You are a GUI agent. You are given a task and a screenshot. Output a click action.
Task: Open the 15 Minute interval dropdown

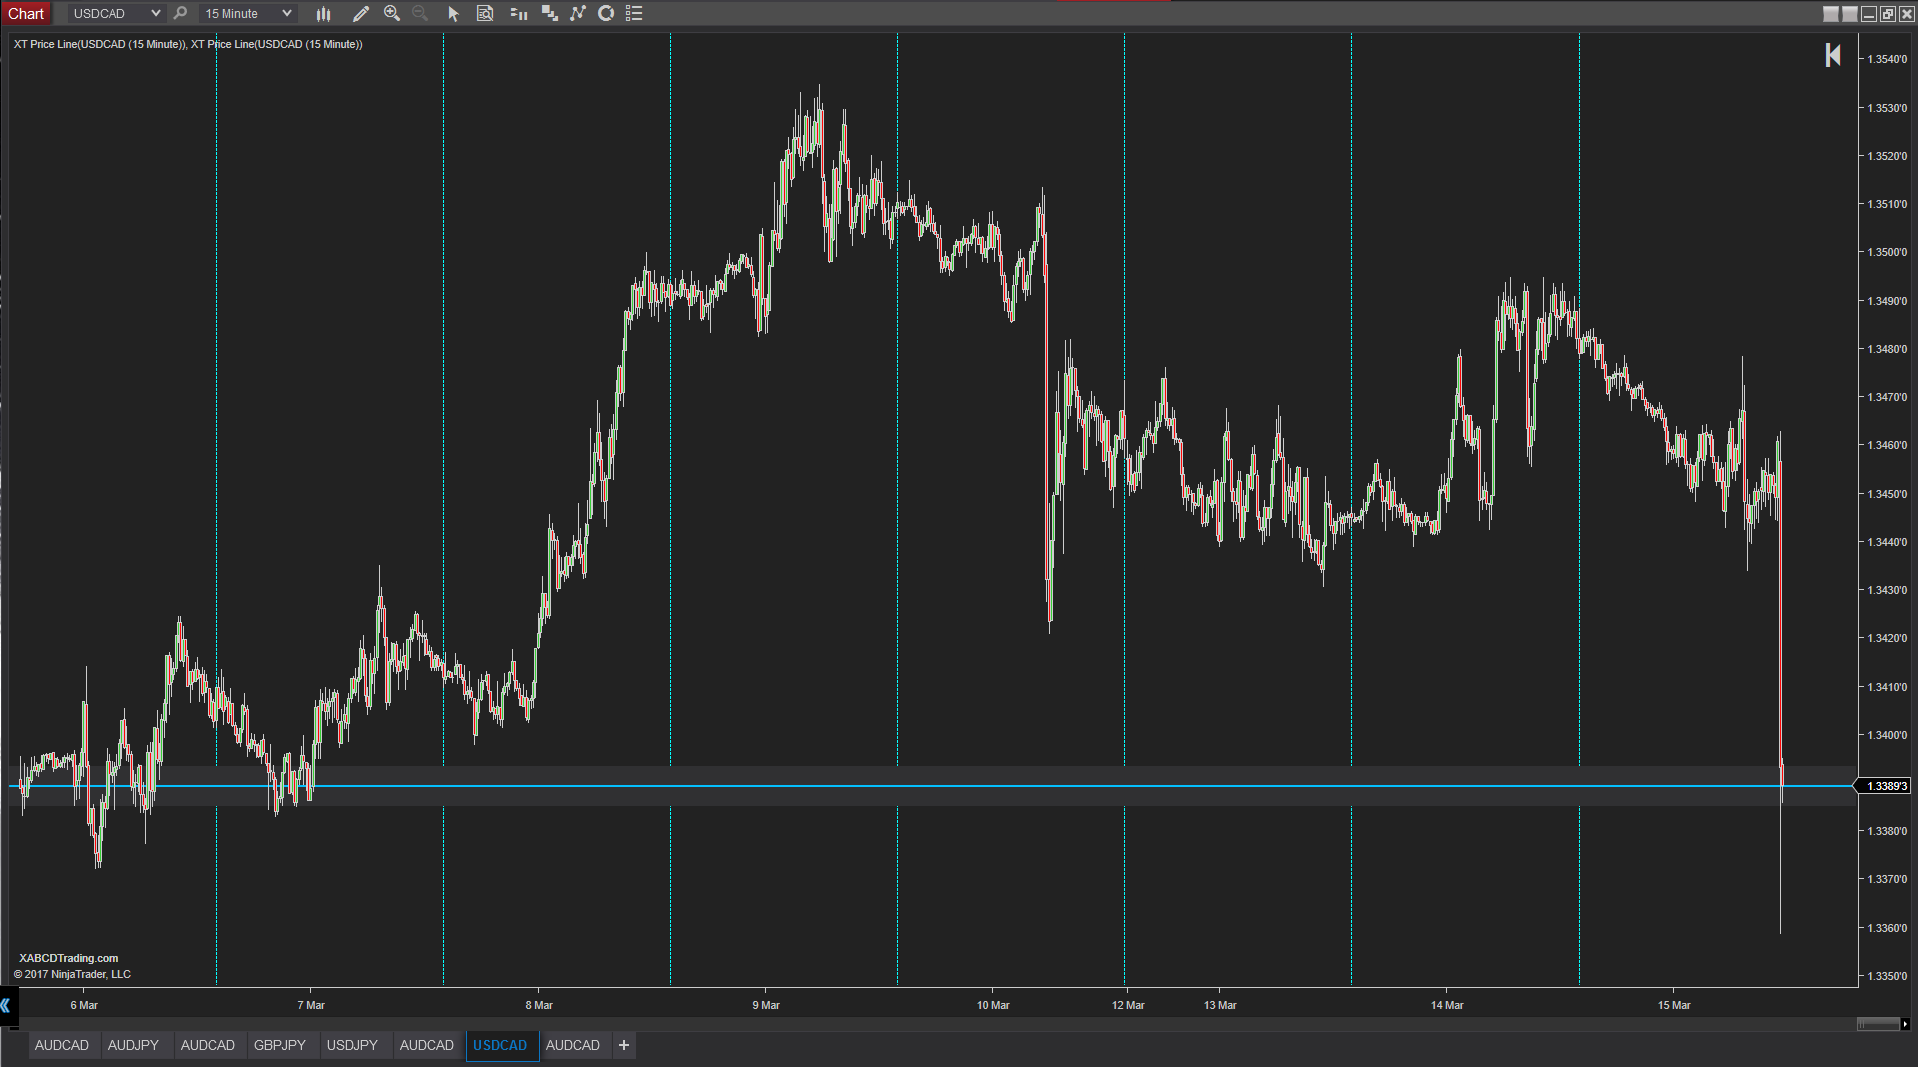click(247, 13)
